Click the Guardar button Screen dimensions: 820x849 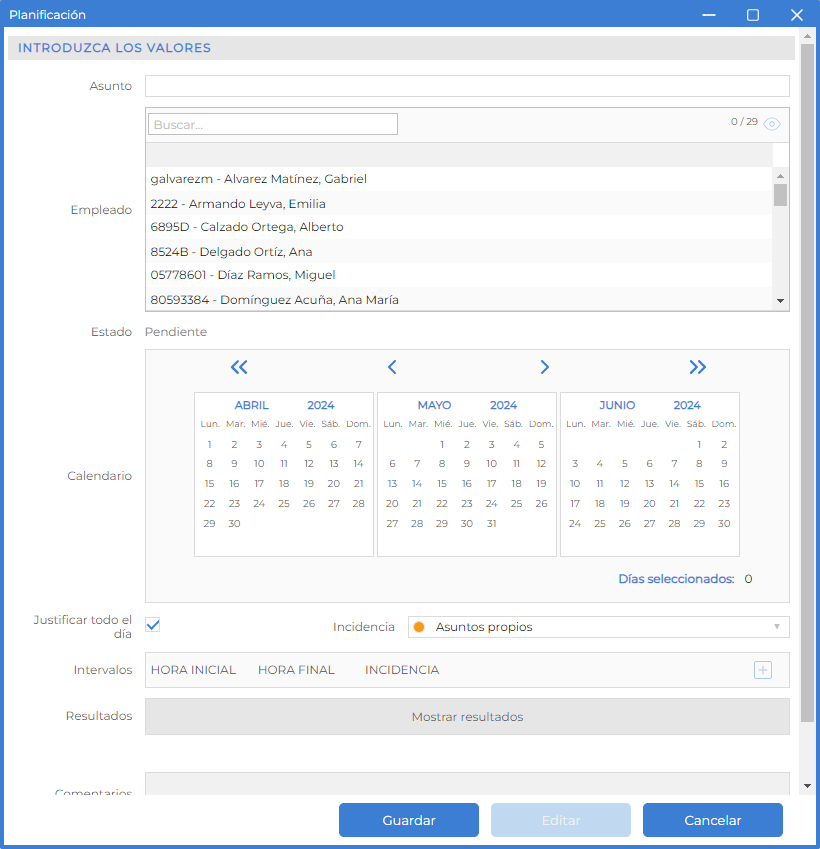[x=409, y=820]
